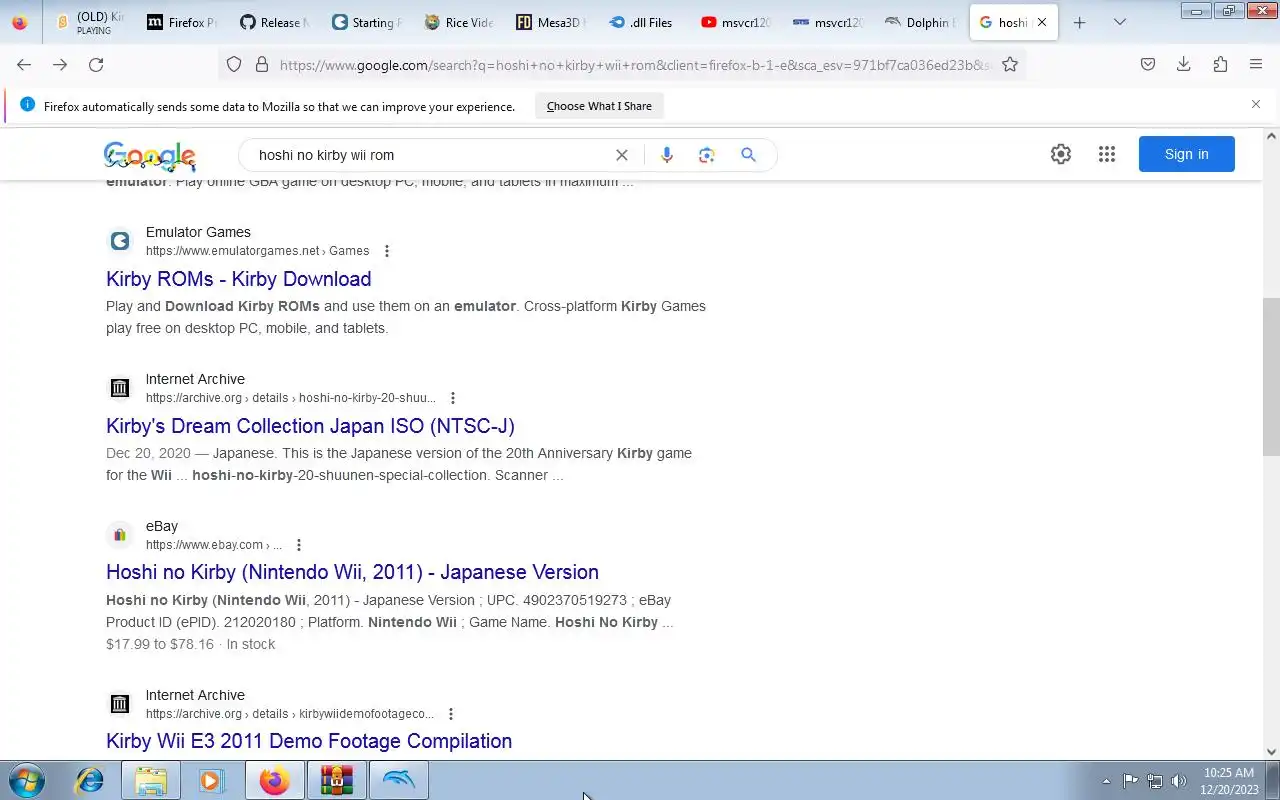Close the hoshi Google search tab
This screenshot has width=1280, height=800.
(x=1042, y=22)
